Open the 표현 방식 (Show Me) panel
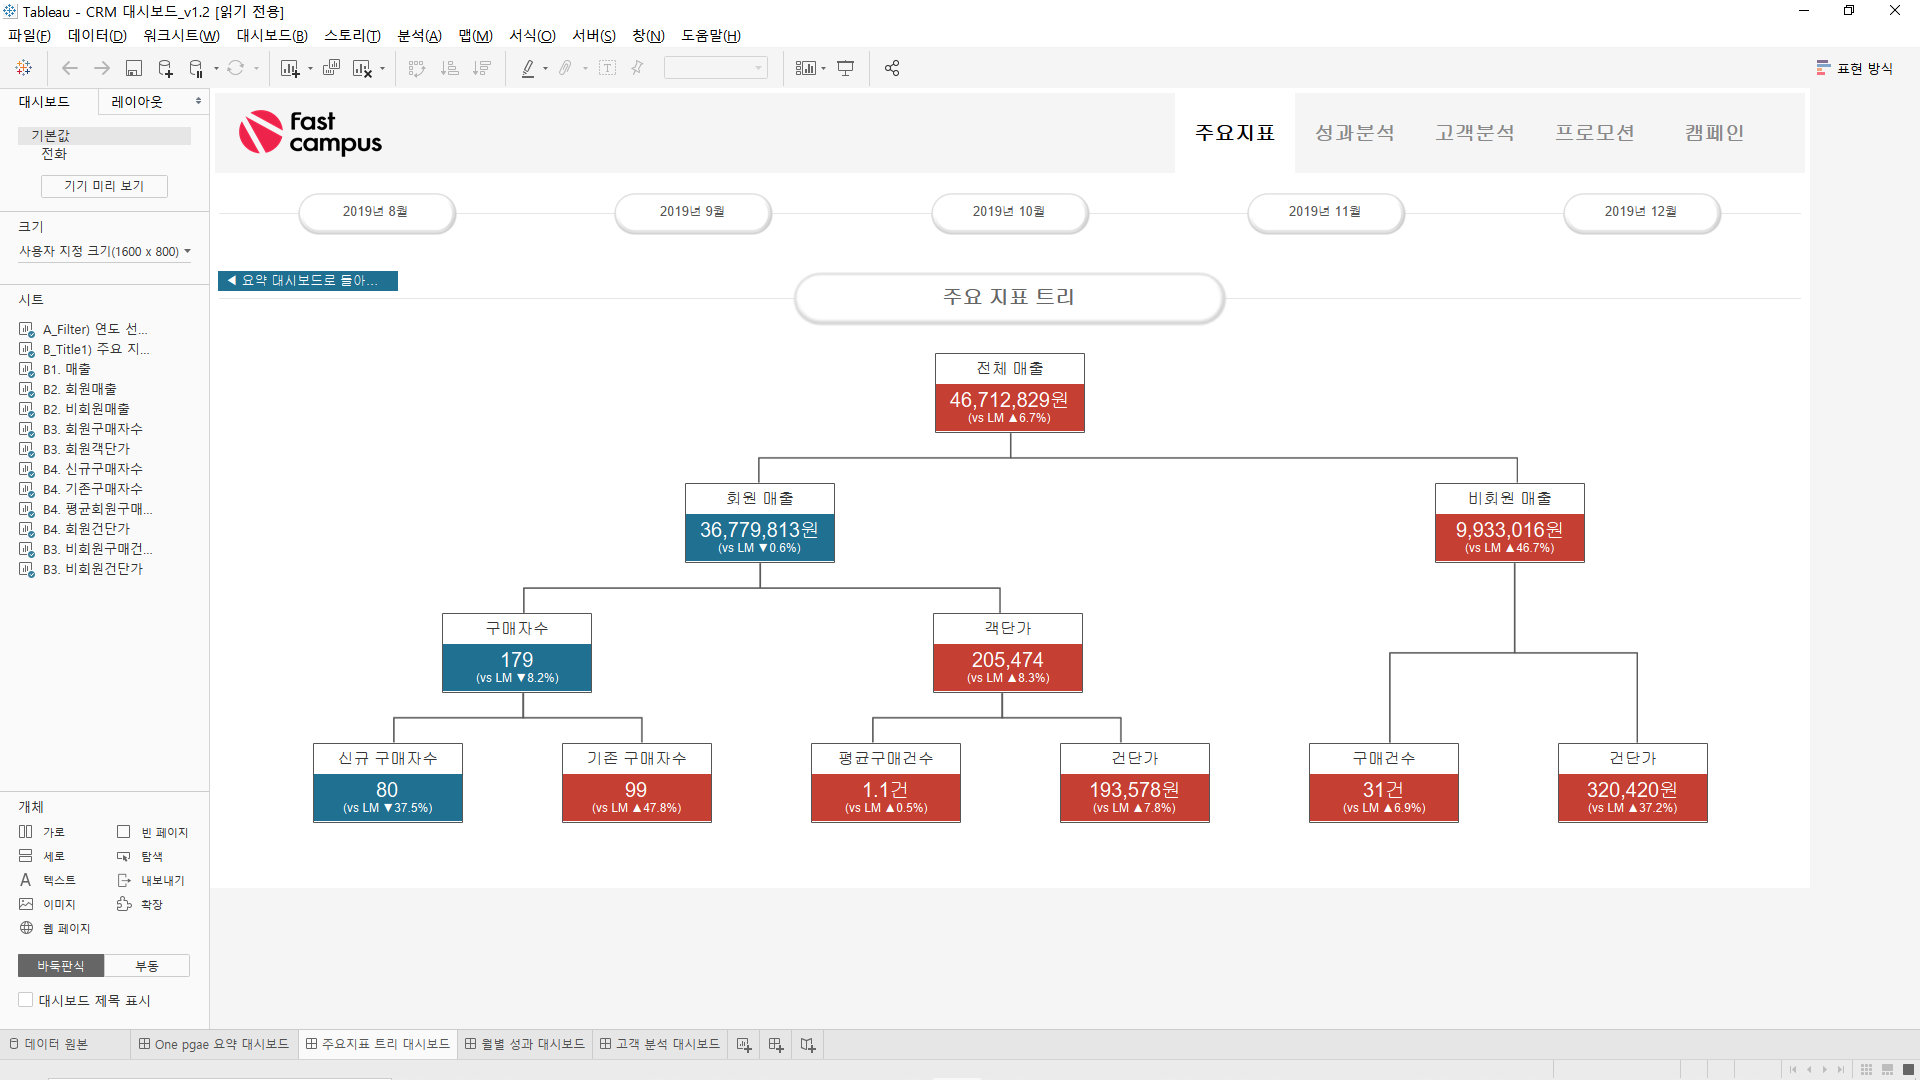This screenshot has height=1080, width=1920. [1855, 68]
